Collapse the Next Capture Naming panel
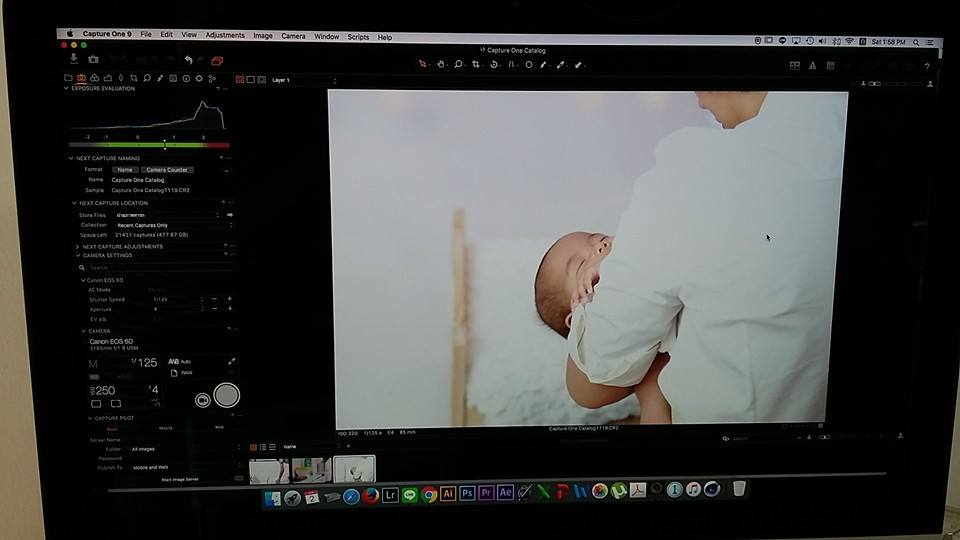 71,158
